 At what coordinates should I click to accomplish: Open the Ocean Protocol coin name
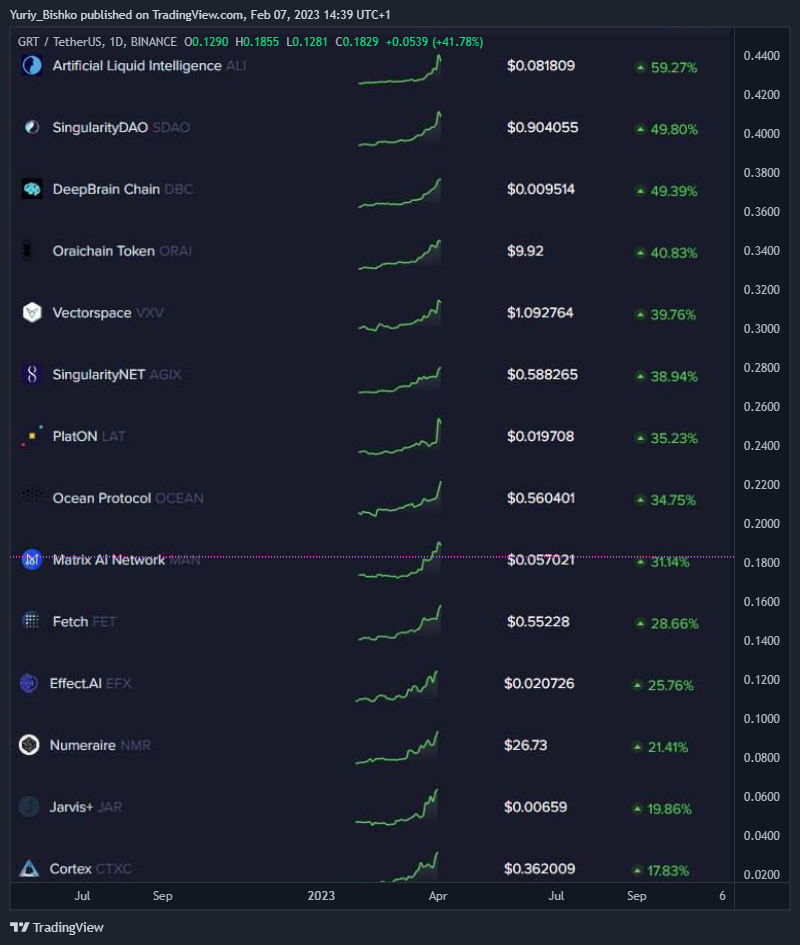[x=102, y=498]
